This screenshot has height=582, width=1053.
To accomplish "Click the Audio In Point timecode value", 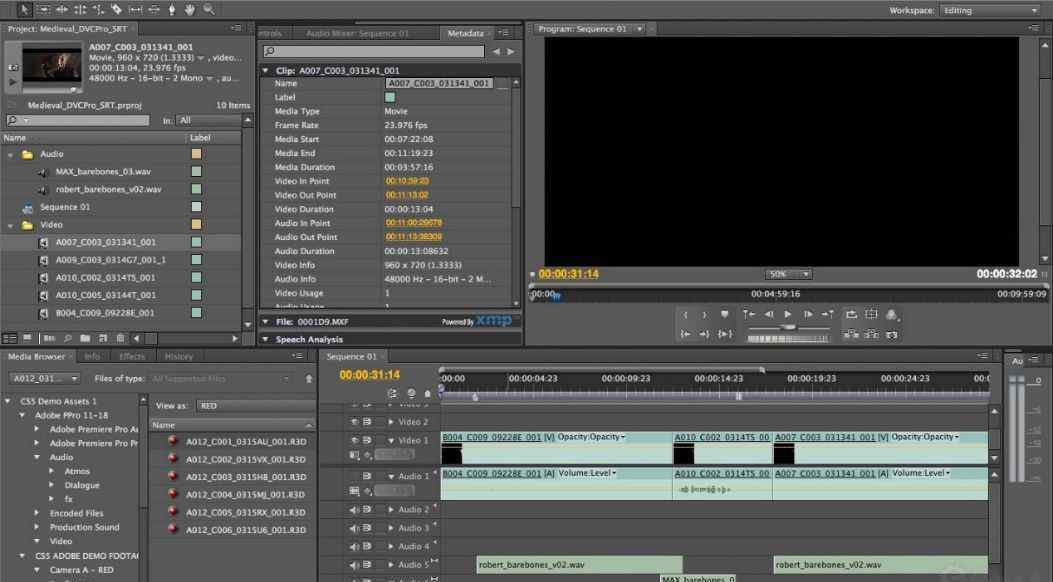I will click(414, 223).
